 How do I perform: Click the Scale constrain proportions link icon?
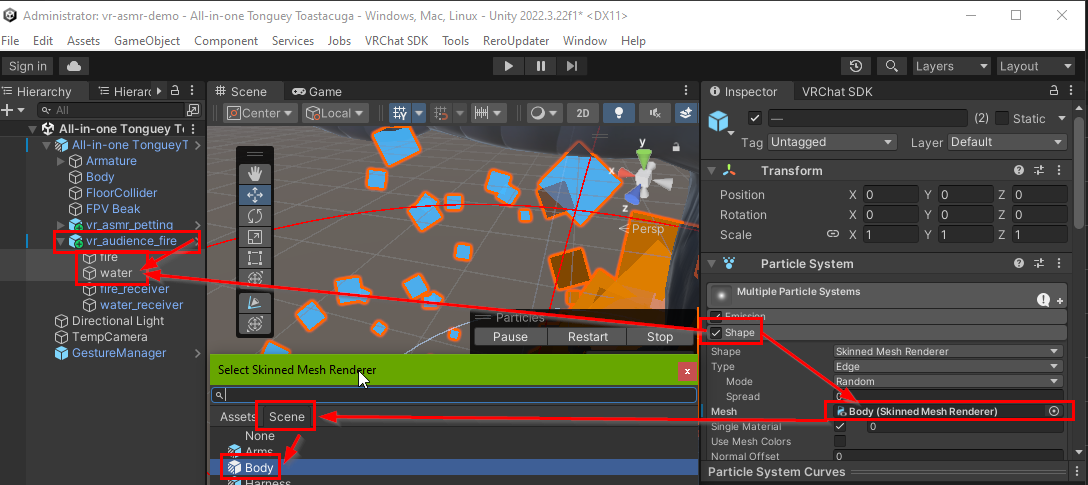click(833, 235)
